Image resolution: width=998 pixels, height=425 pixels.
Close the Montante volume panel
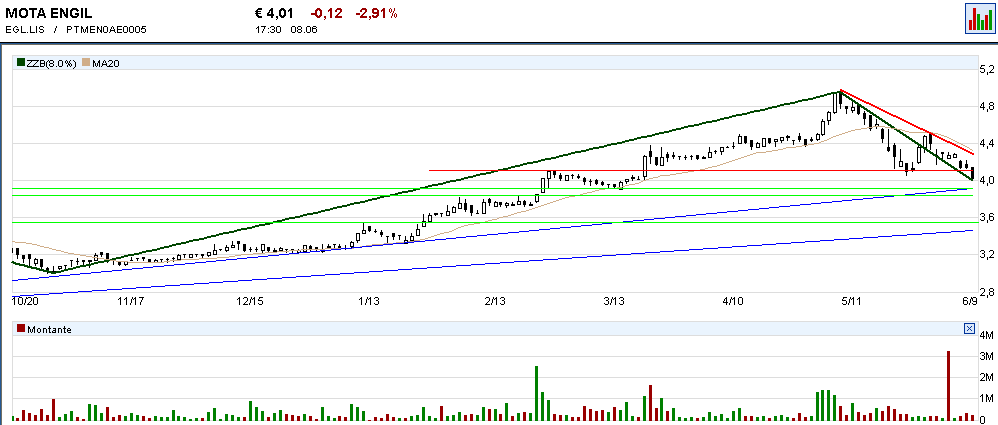(969, 328)
